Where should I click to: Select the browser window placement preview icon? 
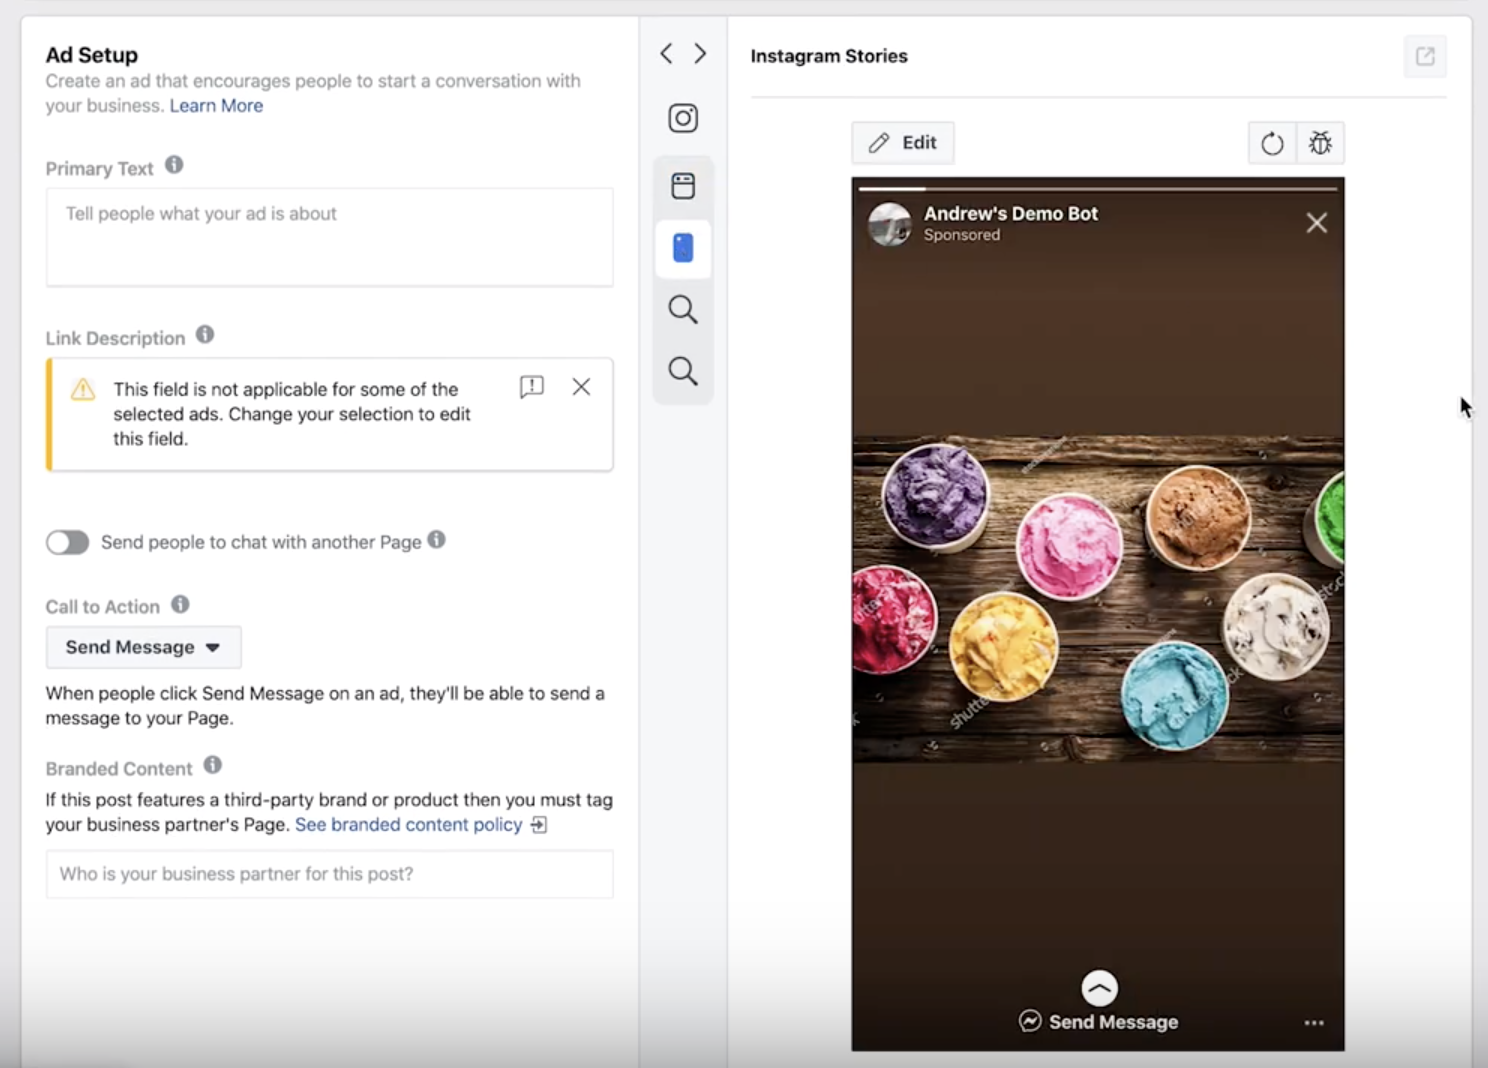[683, 186]
